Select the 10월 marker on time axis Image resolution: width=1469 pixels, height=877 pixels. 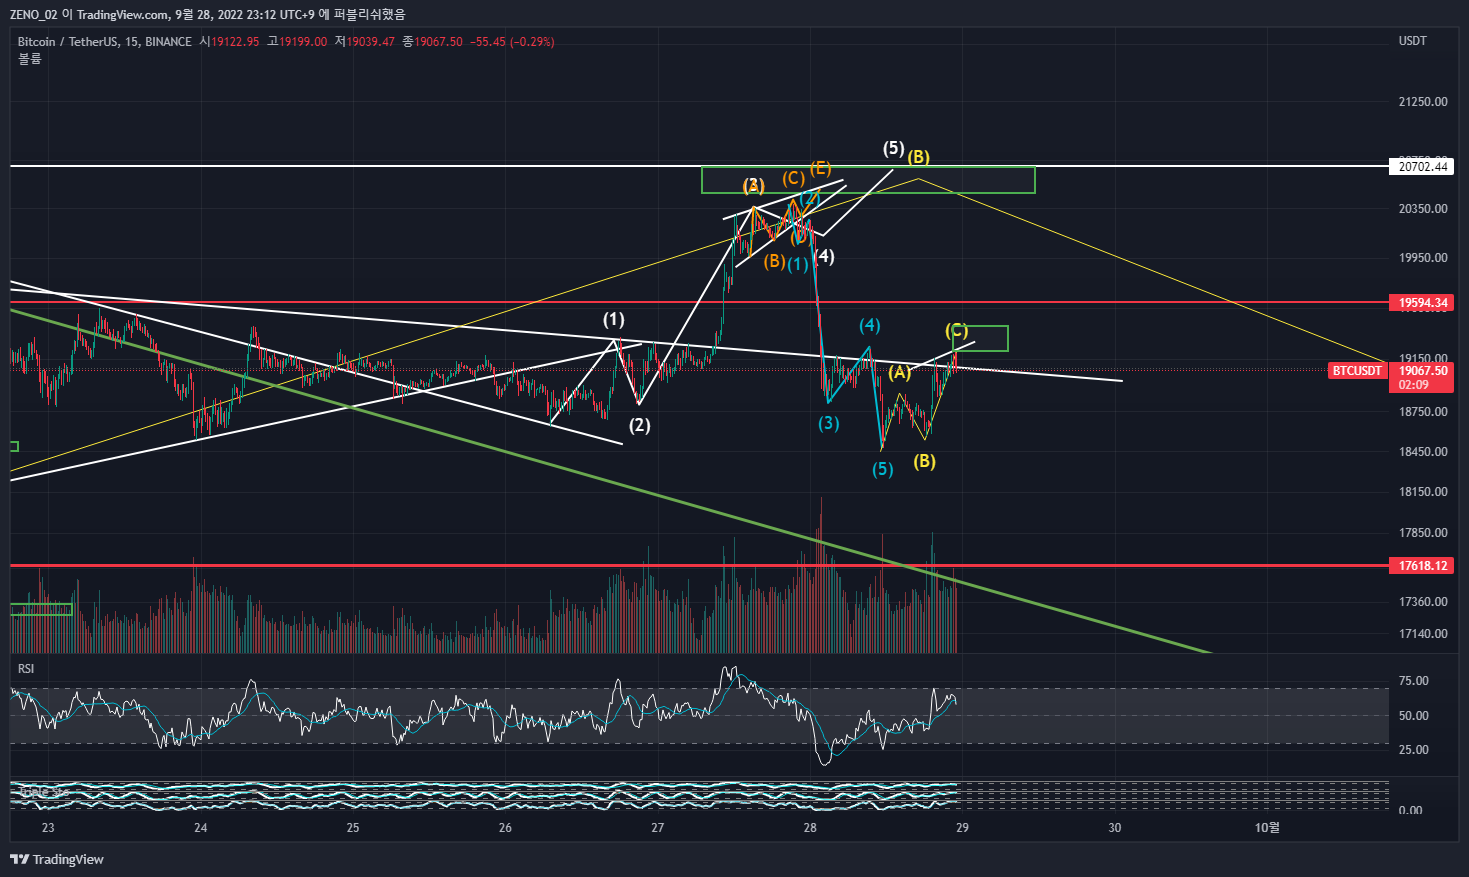[1267, 828]
